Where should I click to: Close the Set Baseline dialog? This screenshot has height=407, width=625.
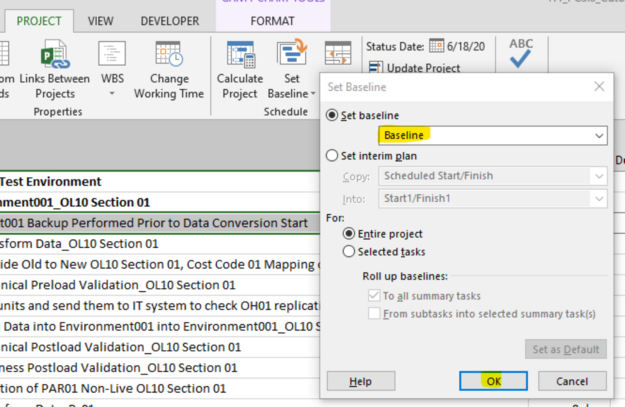tap(599, 87)
